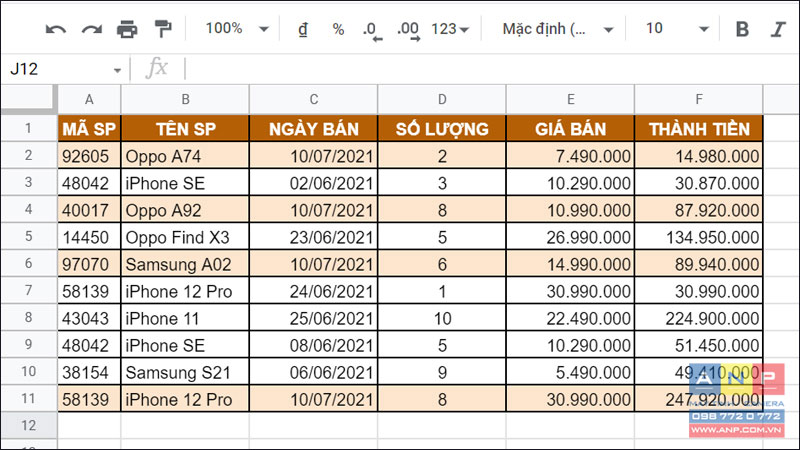Select cell with code 92605
The image size is (800, 450).
point(89,156)
